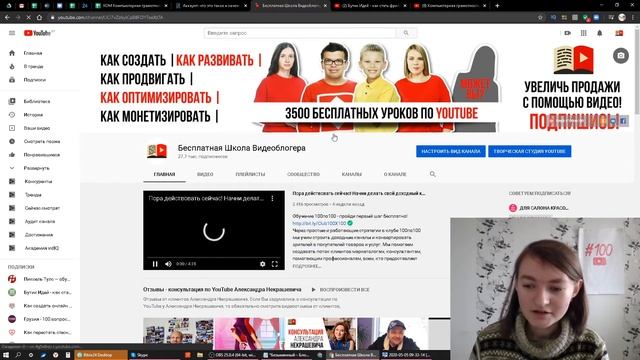This screenshot has width=640, height=360.
Task: Click the channel avatar logo
Action: (x=157, y=151)
